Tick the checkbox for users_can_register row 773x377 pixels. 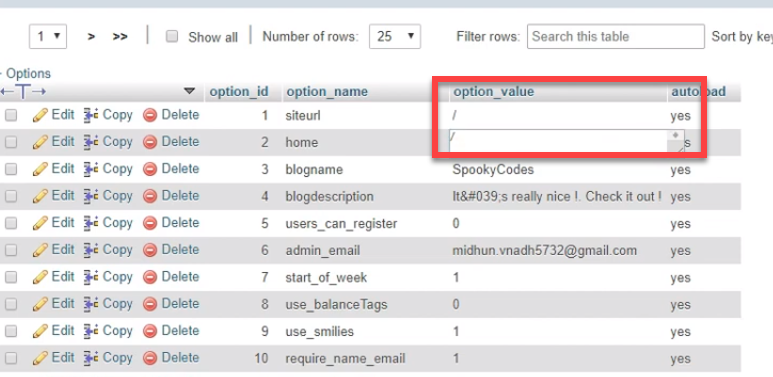[x=11, y=223]
